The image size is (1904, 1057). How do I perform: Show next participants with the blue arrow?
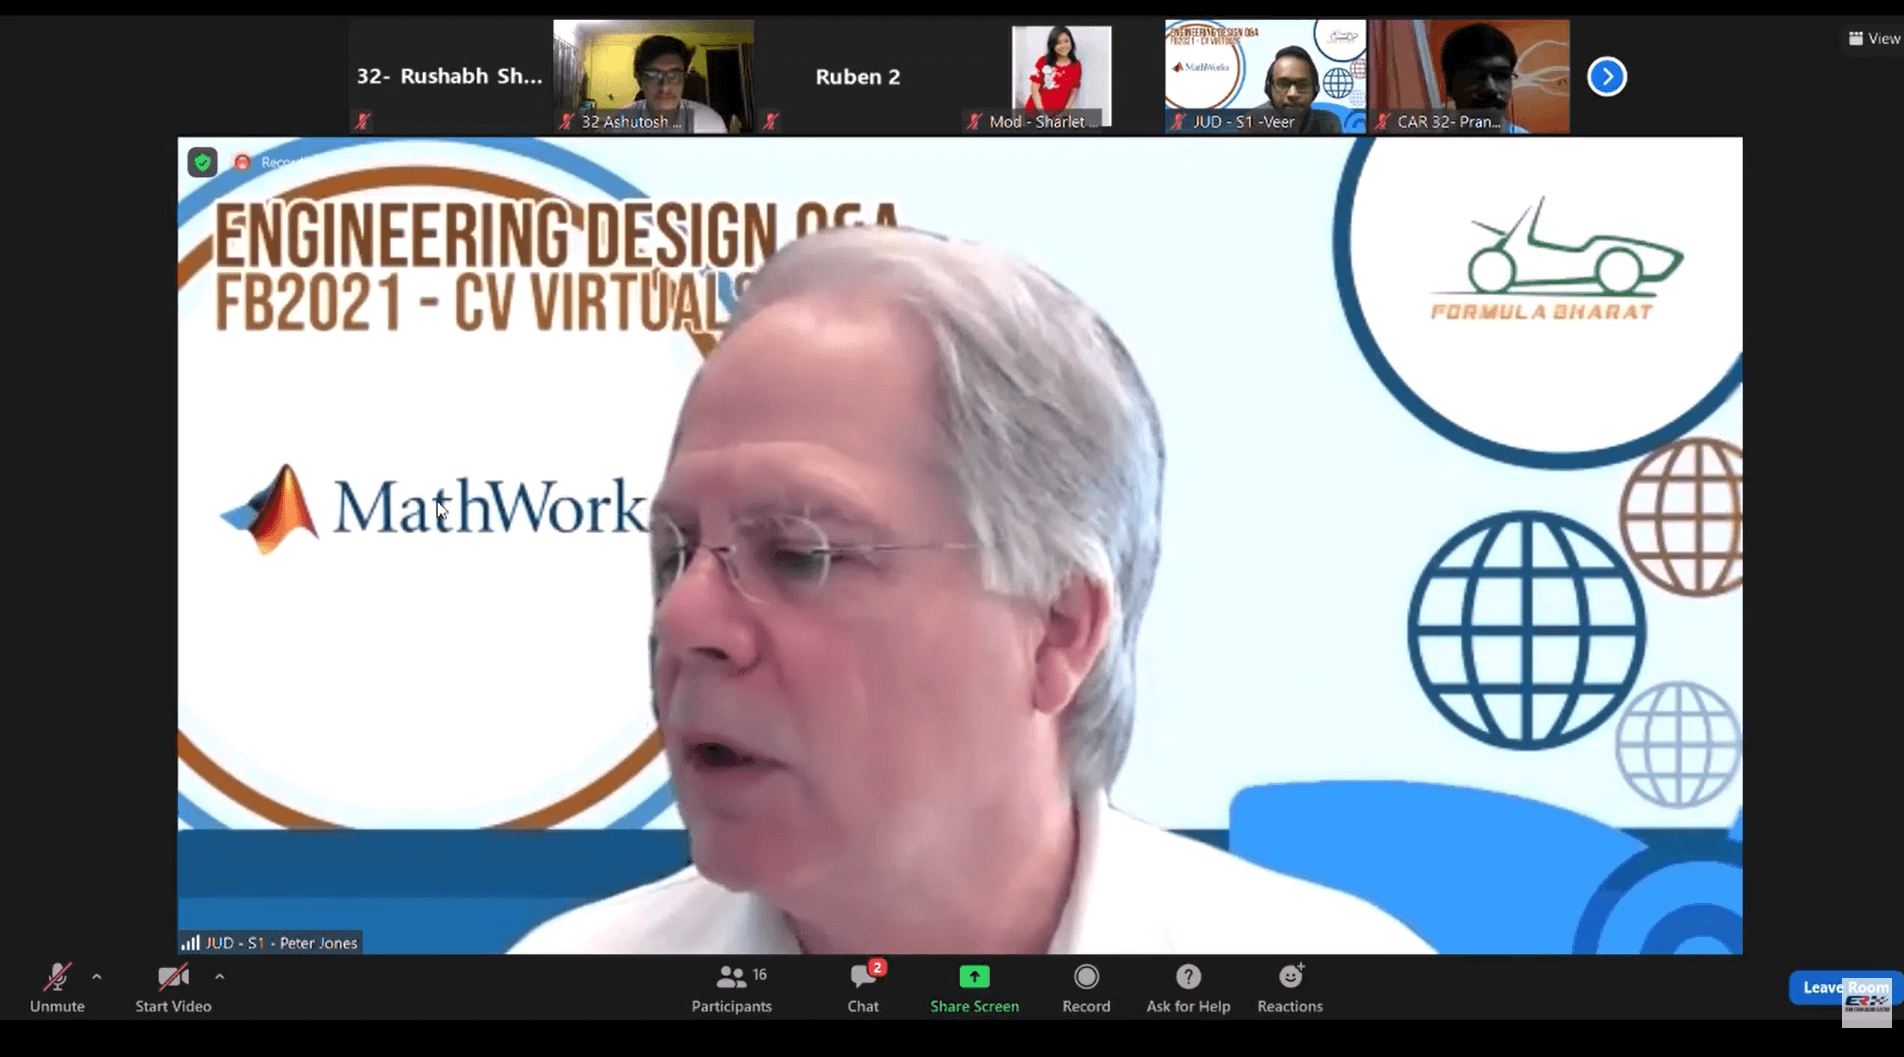(1607, 77)
